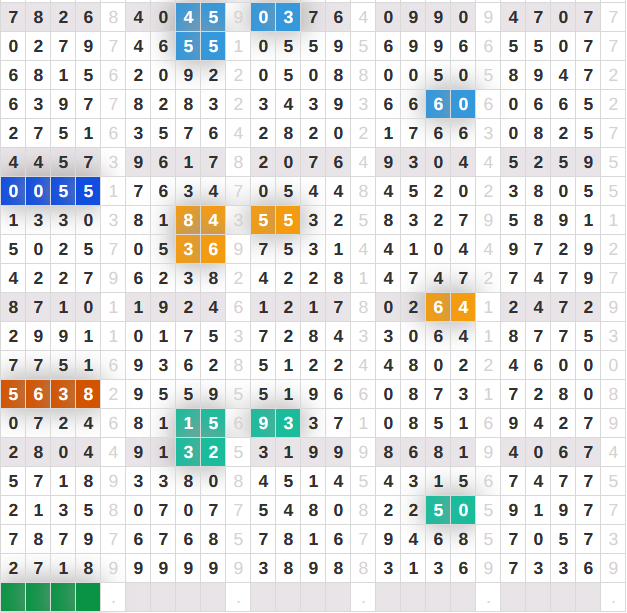This screenshot has width=627, height=613.
Task: Click the teal 32 highlighted block
Action: tap(200, 452)
